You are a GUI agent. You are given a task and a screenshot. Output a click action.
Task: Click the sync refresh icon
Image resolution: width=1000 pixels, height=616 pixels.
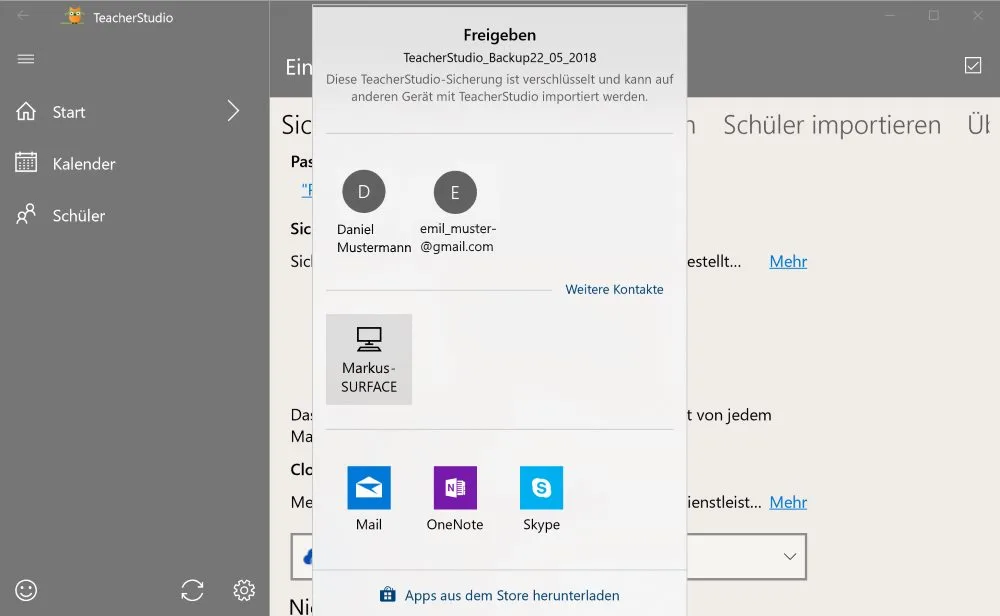[x=192, y=590]
